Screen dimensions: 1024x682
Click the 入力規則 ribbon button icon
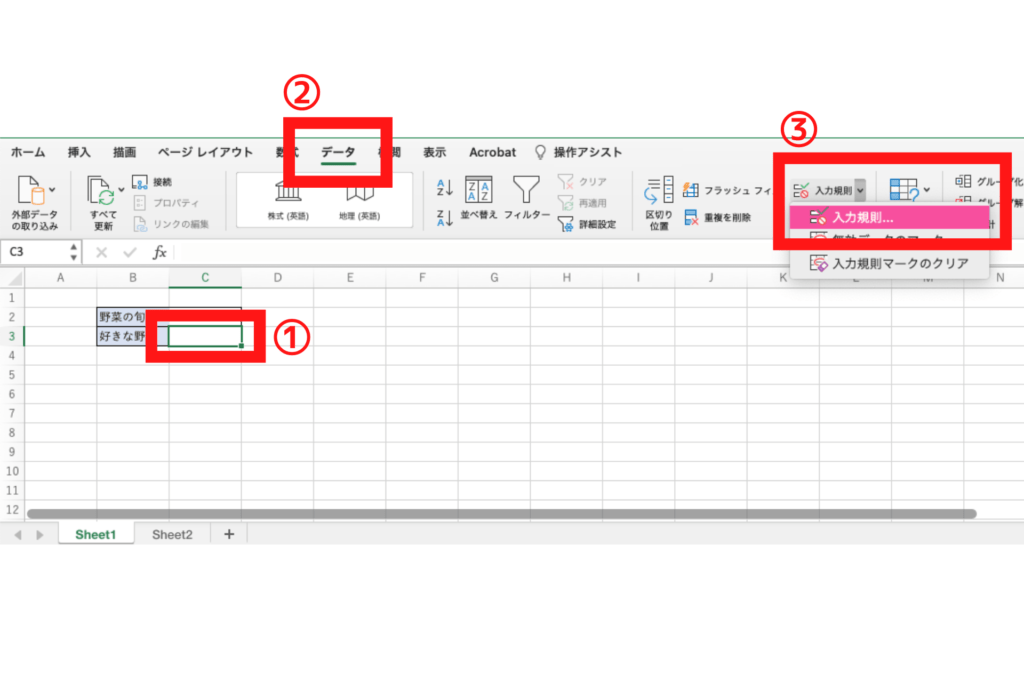(x=801, y=190)
